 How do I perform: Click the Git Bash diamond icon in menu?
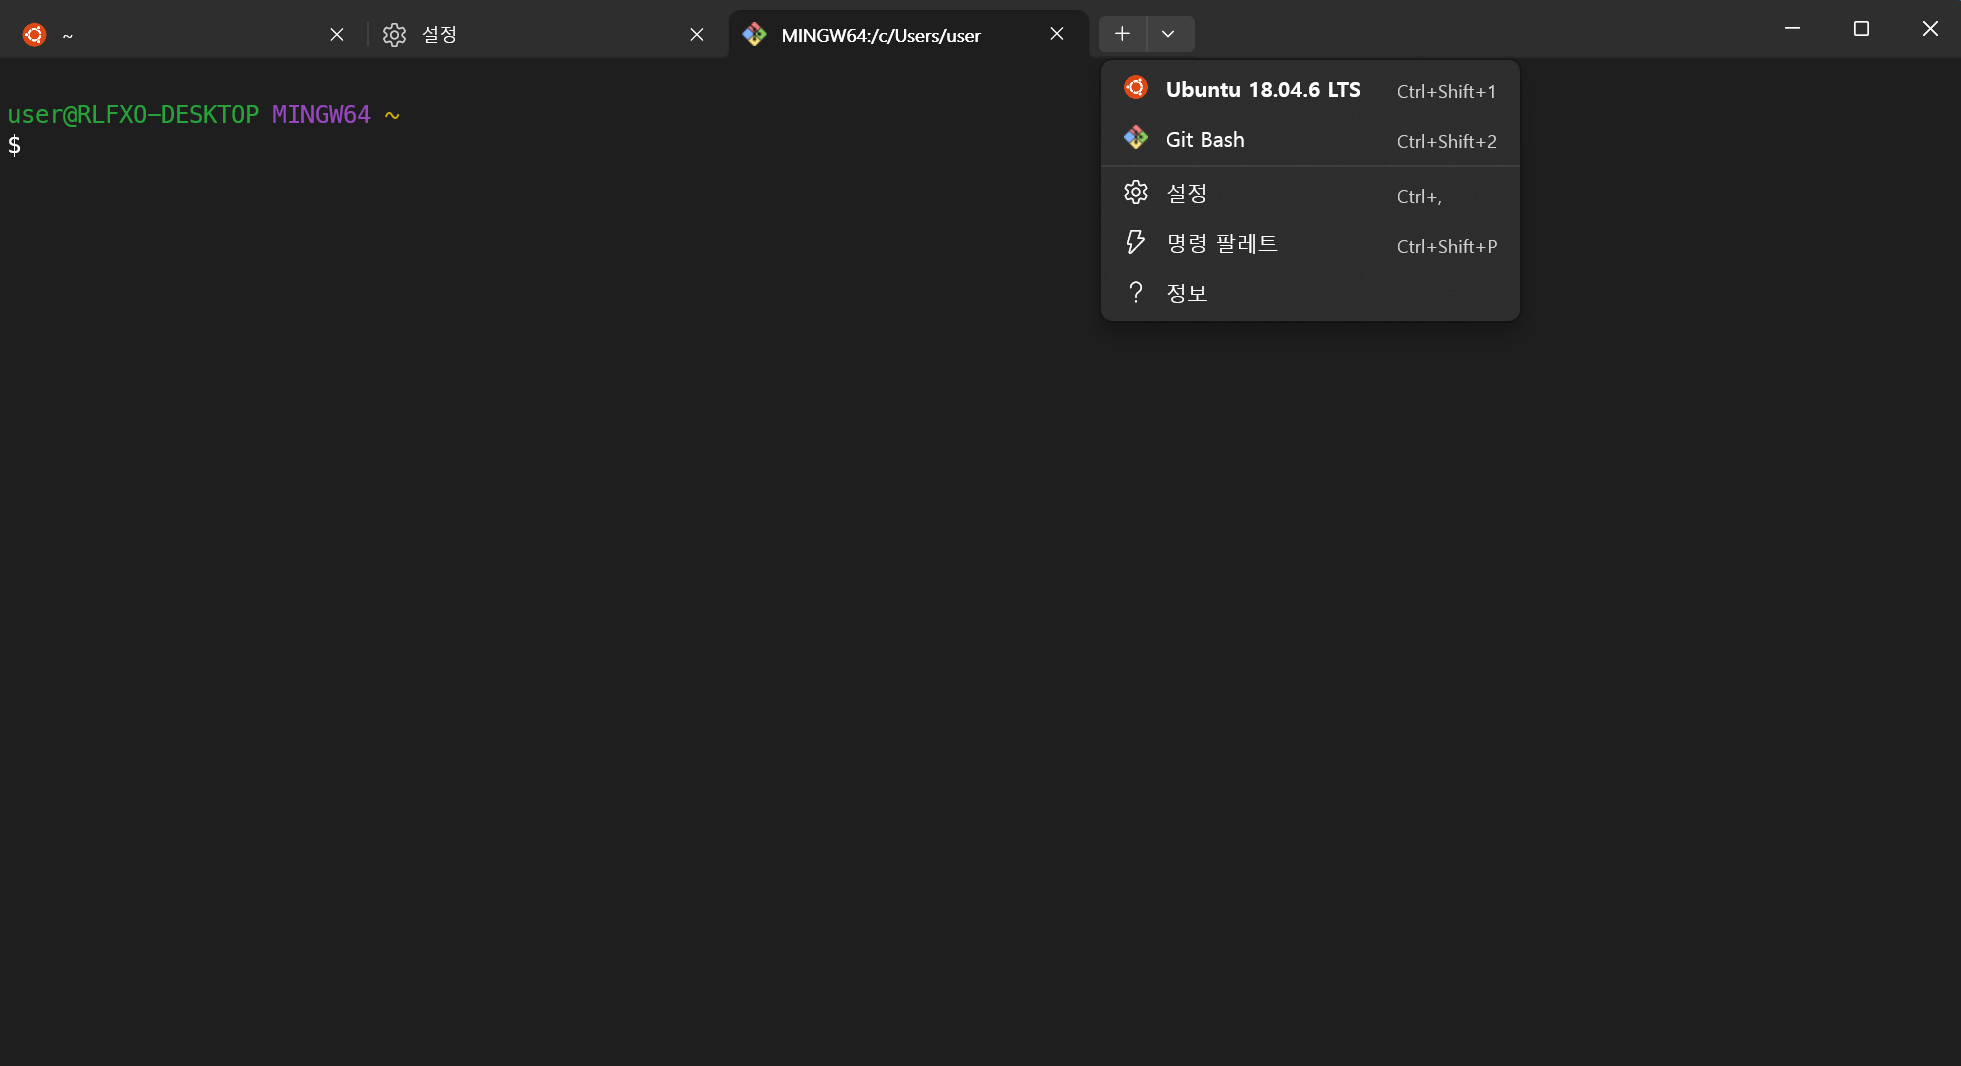click(1136, 138)
